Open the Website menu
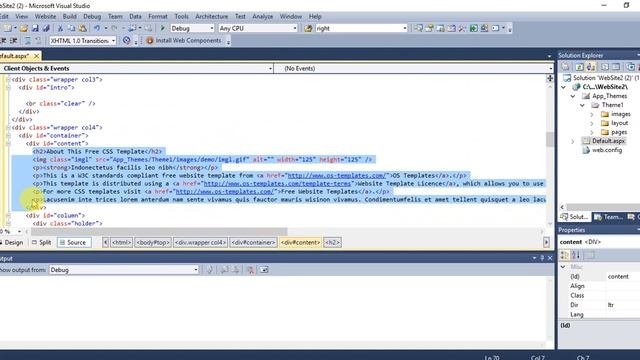This screenshot has width=640, height=360. click(x=45, y=16)
